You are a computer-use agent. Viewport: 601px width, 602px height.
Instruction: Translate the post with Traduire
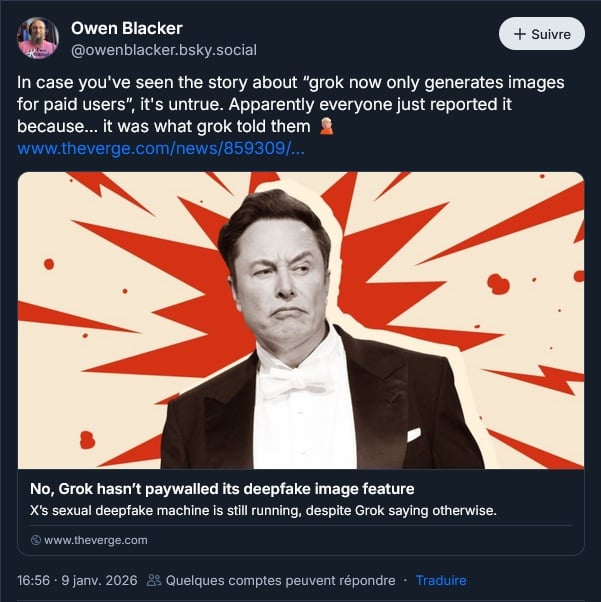coord(441,580)
